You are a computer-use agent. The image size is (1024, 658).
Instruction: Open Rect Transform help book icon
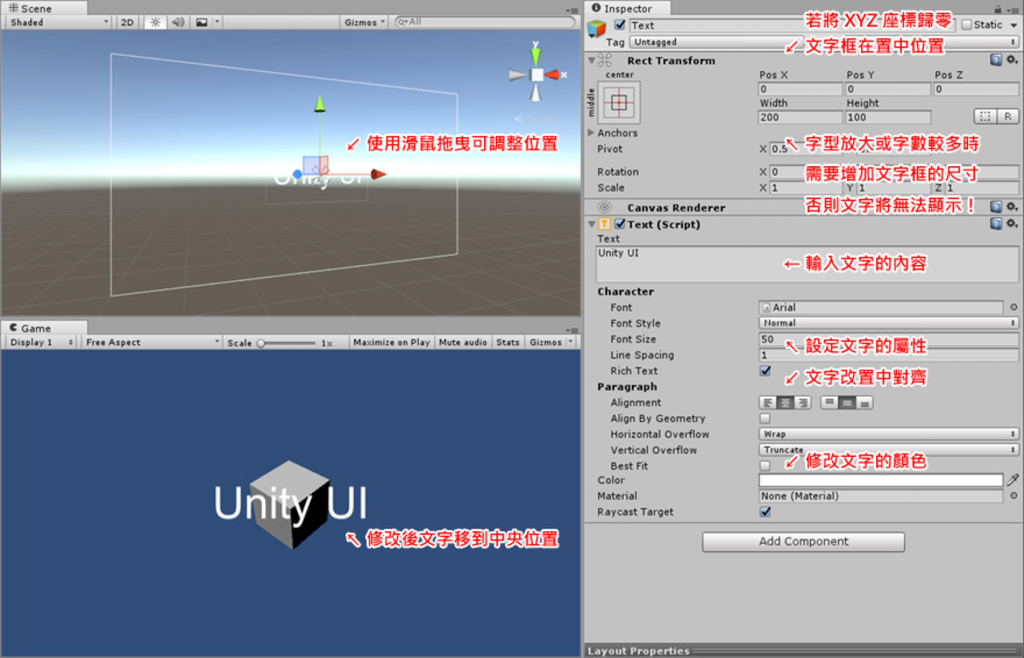[x=995, y=60]
